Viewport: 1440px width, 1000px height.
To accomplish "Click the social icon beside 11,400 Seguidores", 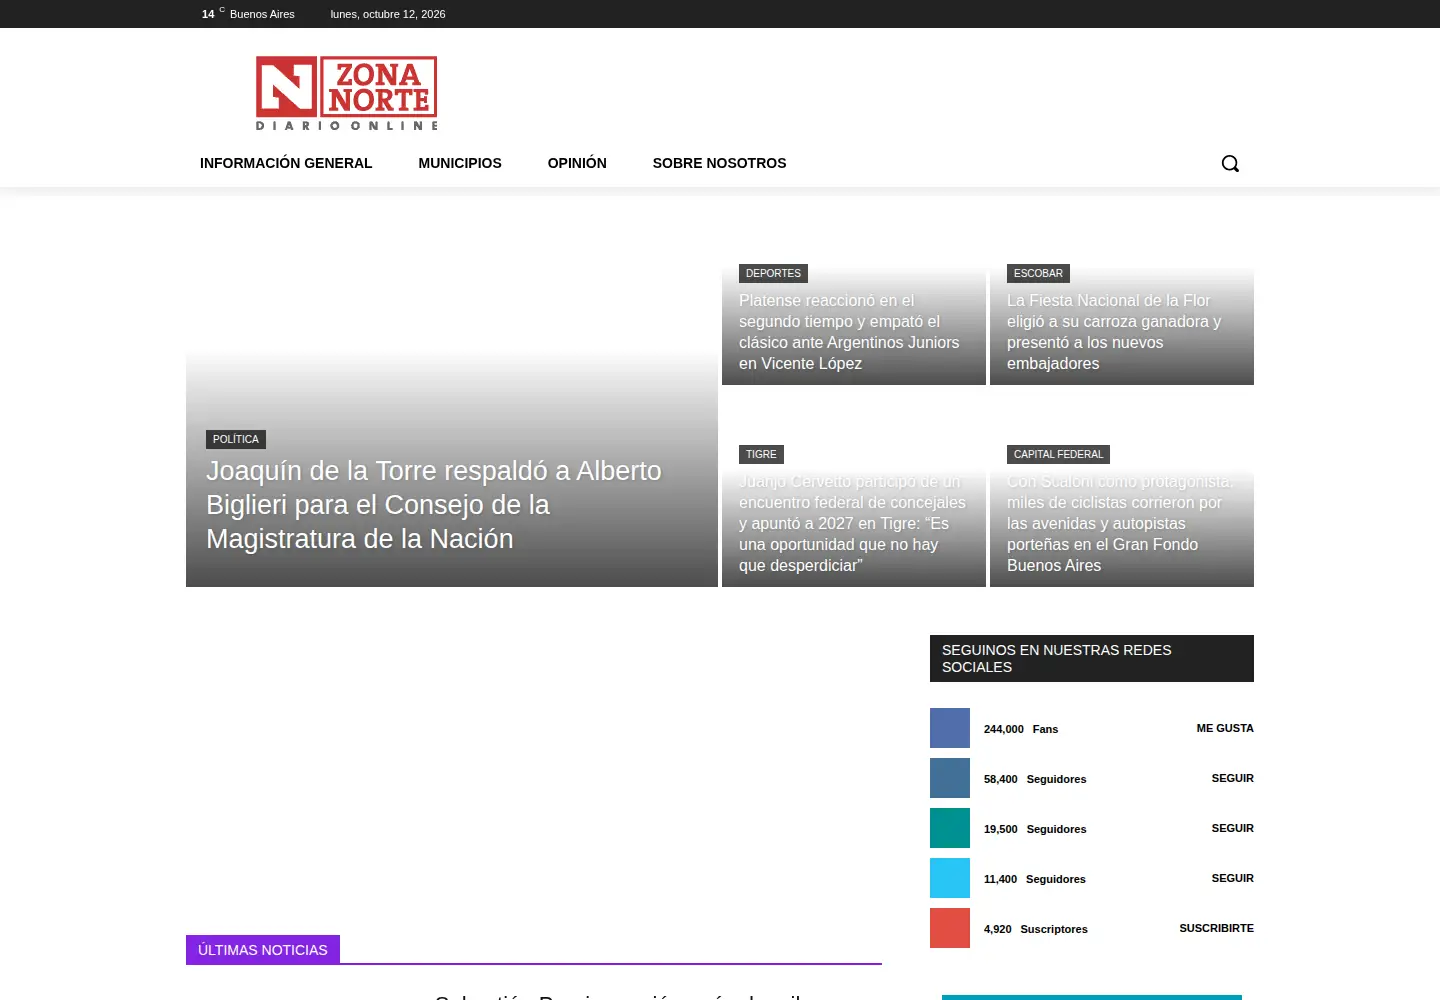I will point(950,878).
